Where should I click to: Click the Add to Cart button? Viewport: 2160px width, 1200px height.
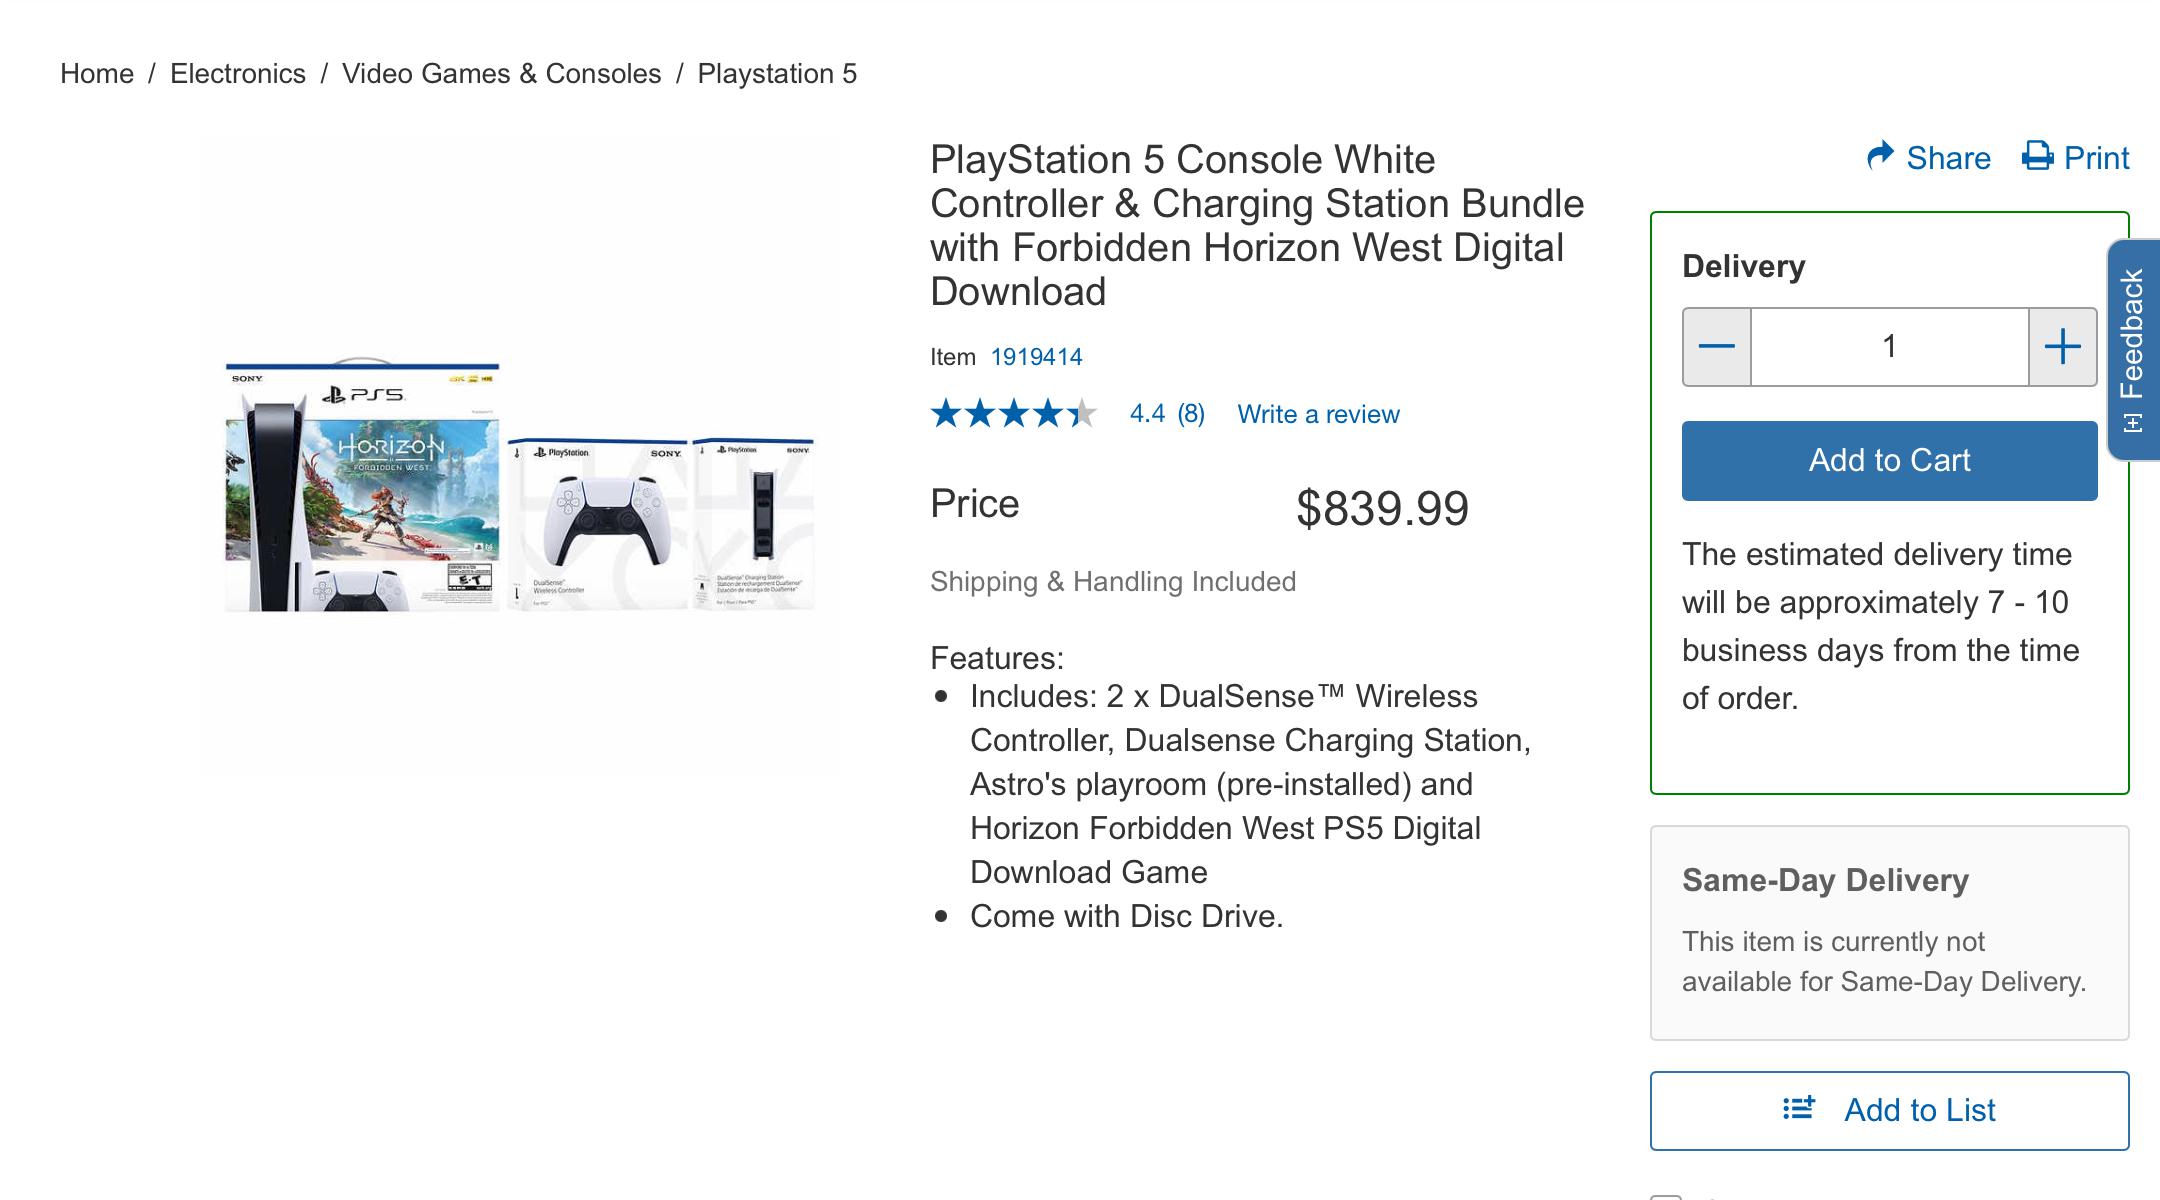click(x=1889, y=459)
